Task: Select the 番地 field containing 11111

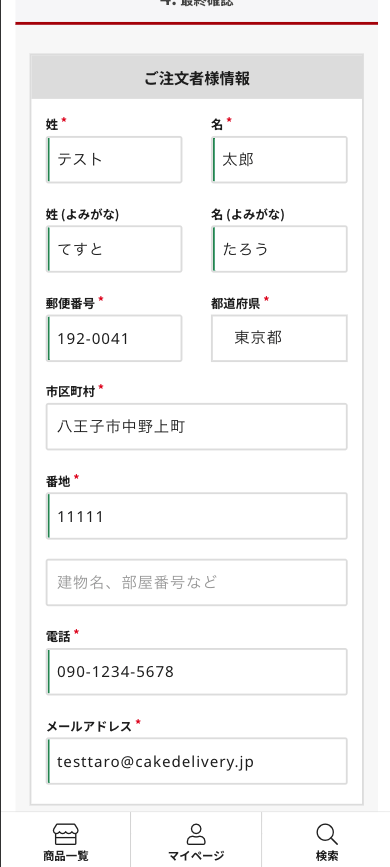Action: pos(197,516)
